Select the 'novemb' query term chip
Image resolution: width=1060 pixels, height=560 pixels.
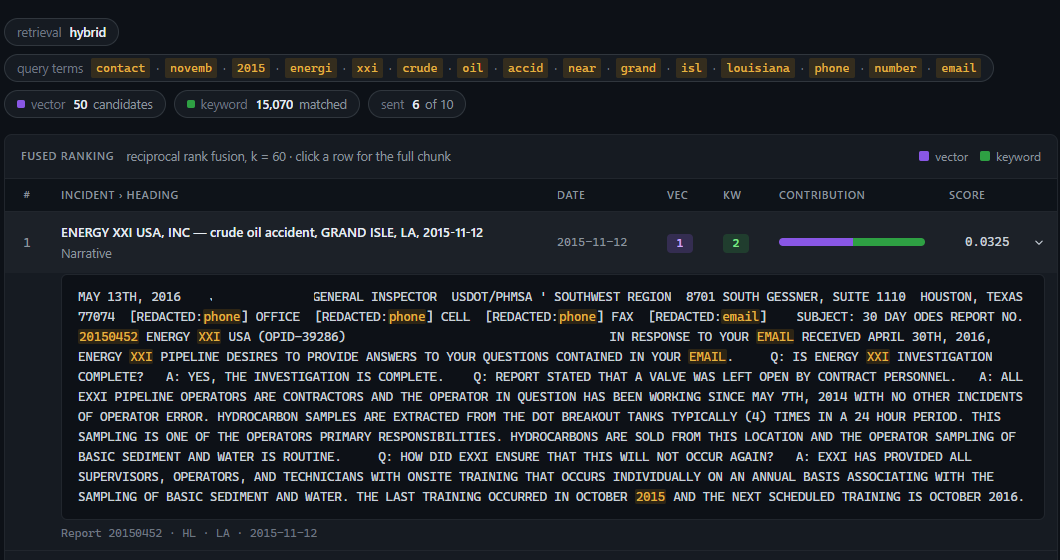click(191, 68)
